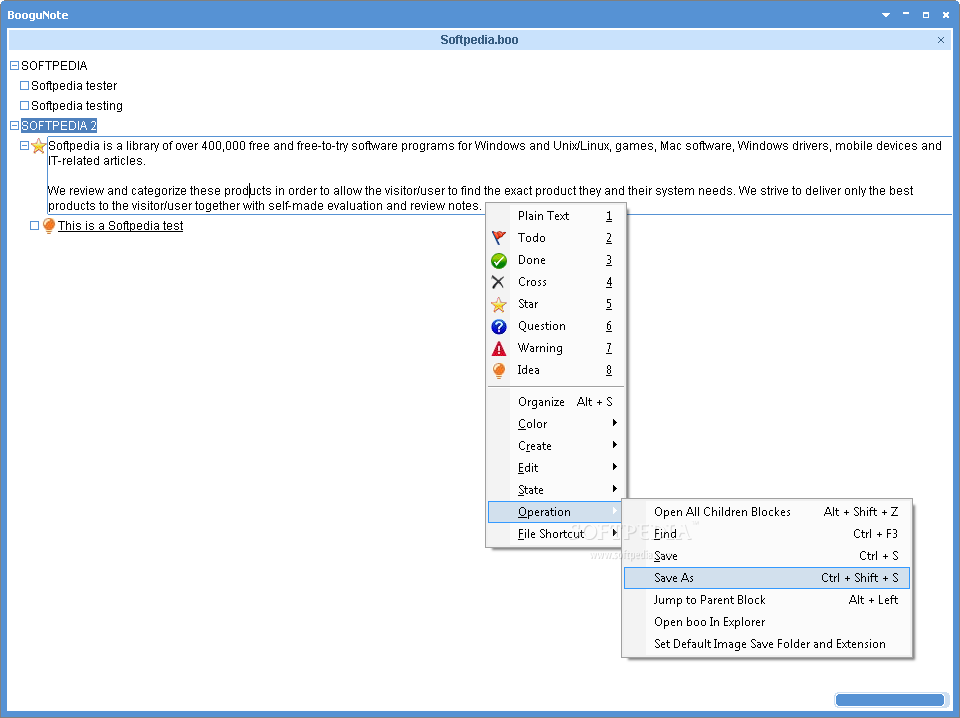The image size is (960, 718).
Task: Click the green Done checkmark icon
Action: click(x=499, y=260)
